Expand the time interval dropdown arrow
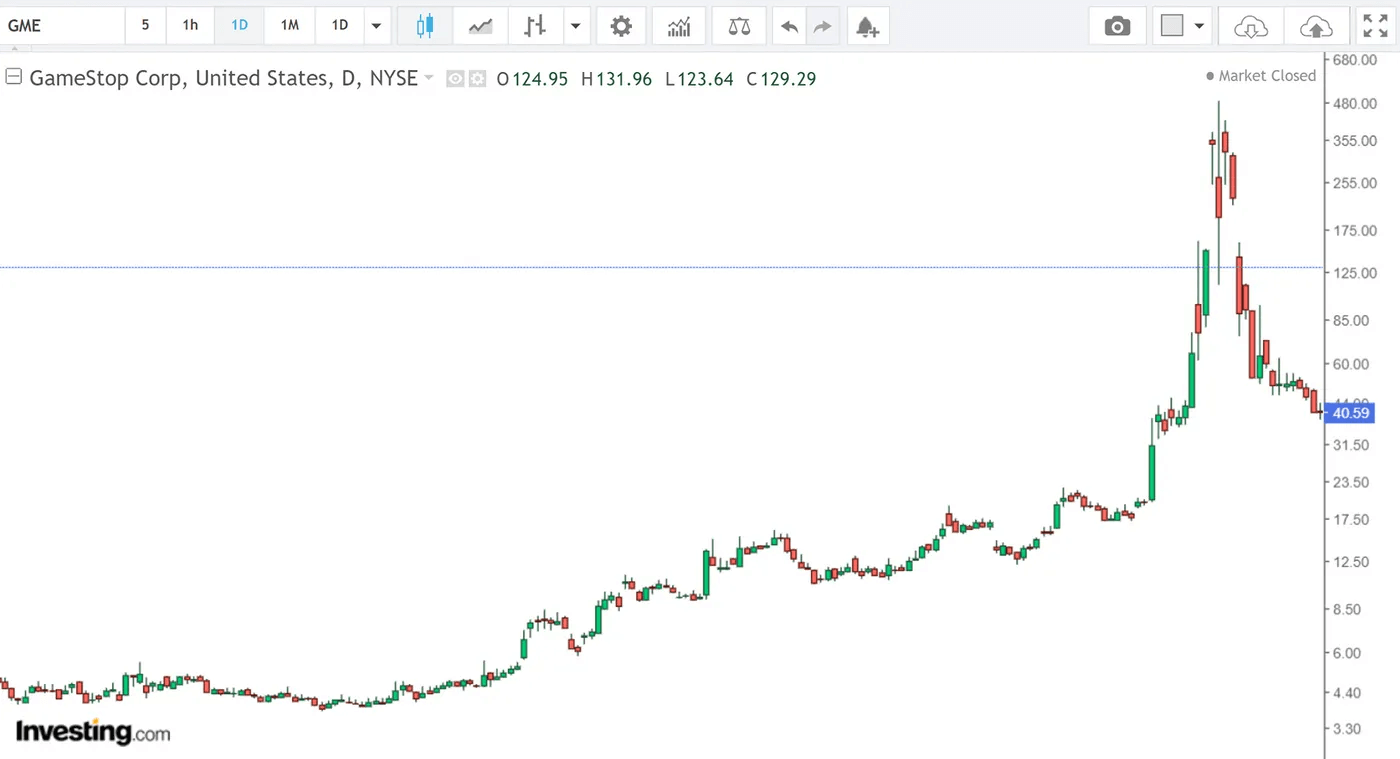 [376, 26]
